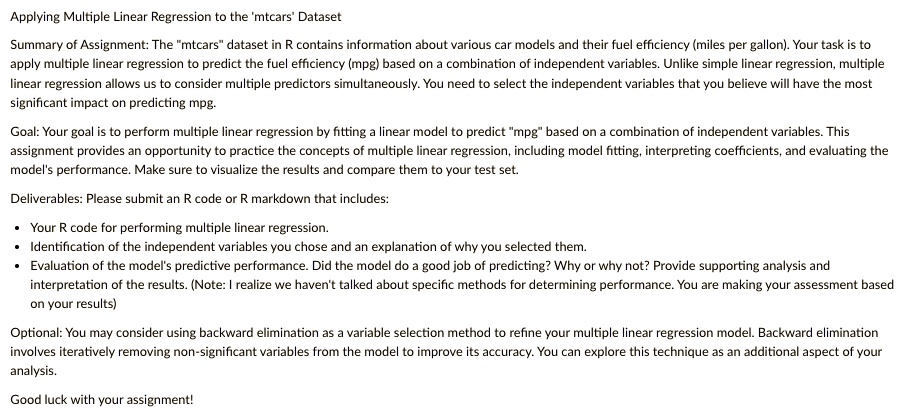
Task: Click the quoted word "mtcars" in the summary
Action: 200,45
